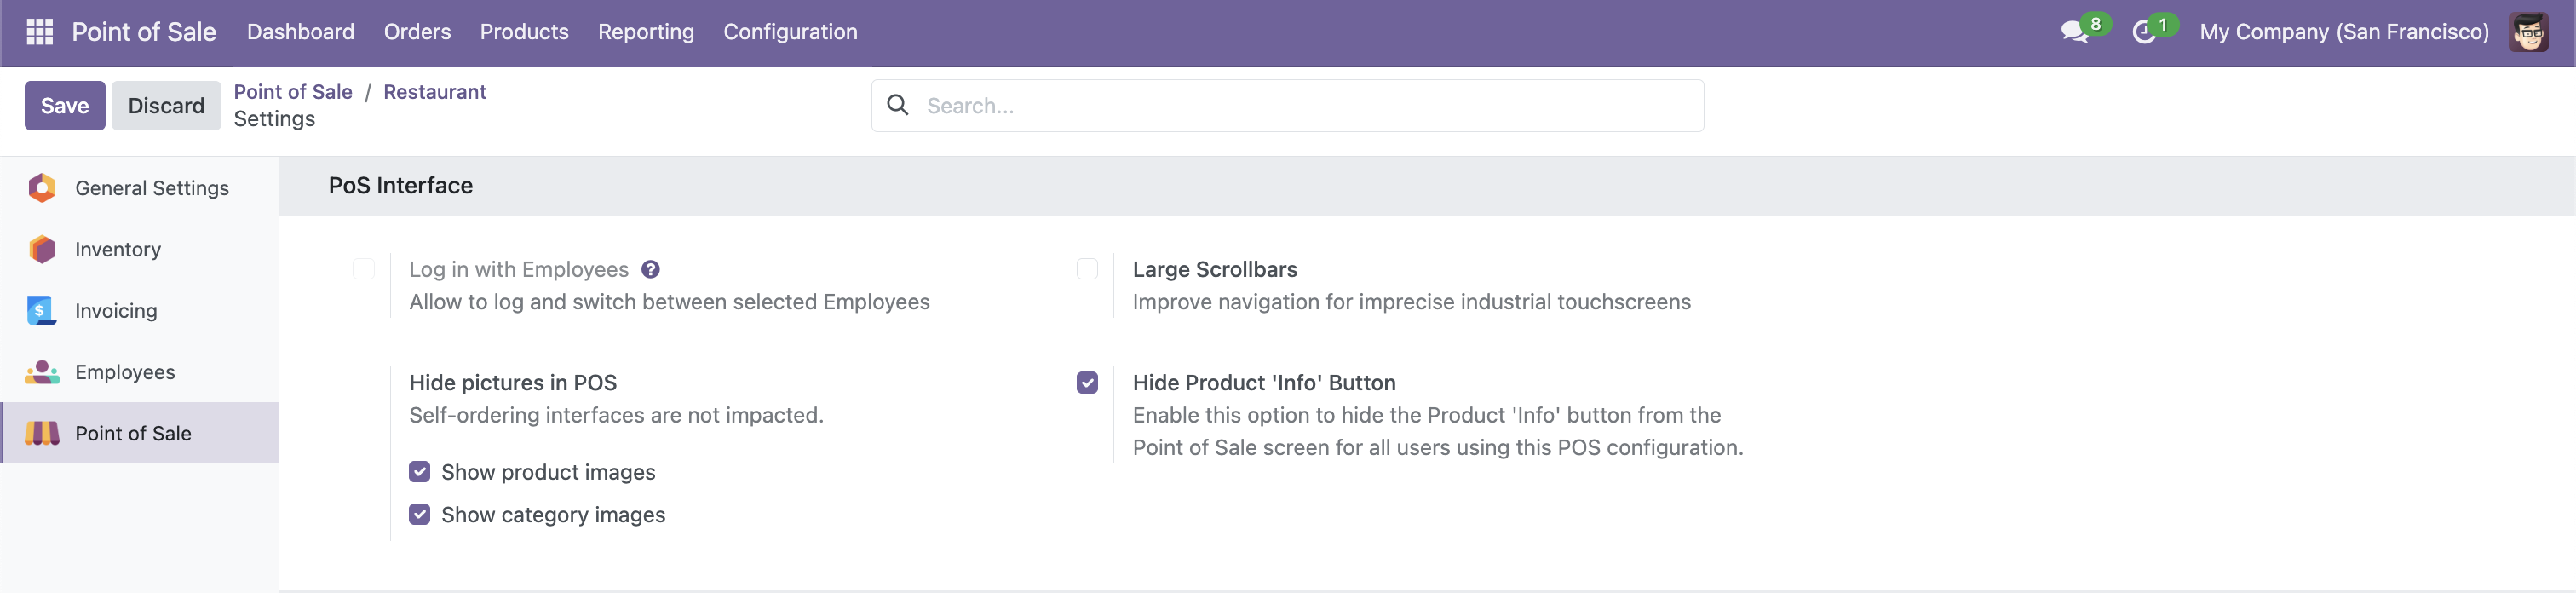Open the Products menu
This screenshot has width=2576, height=593.
524,32
